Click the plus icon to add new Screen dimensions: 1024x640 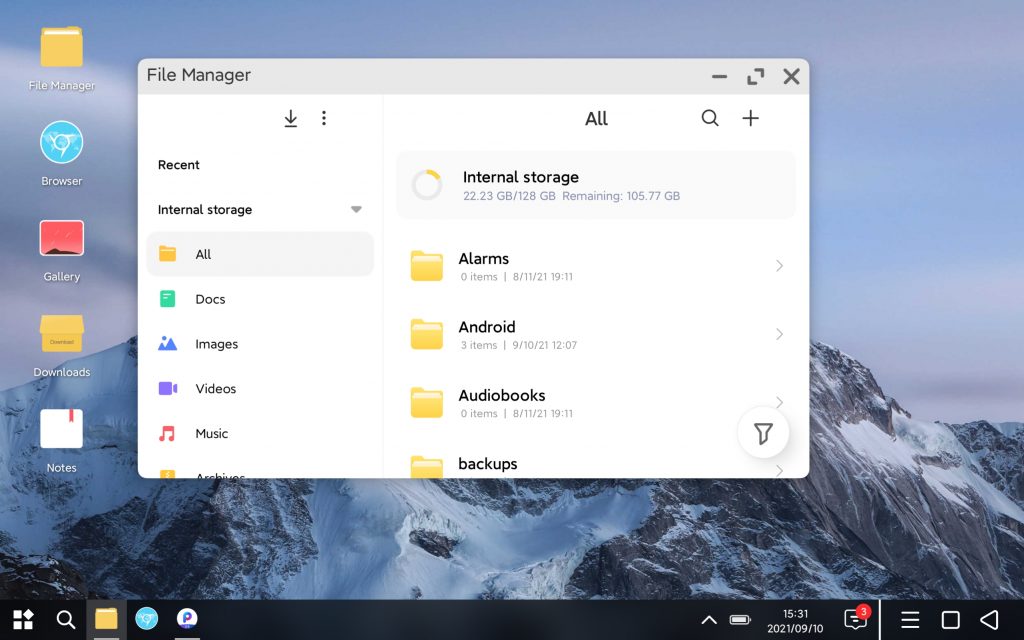(x=750, y=118)
